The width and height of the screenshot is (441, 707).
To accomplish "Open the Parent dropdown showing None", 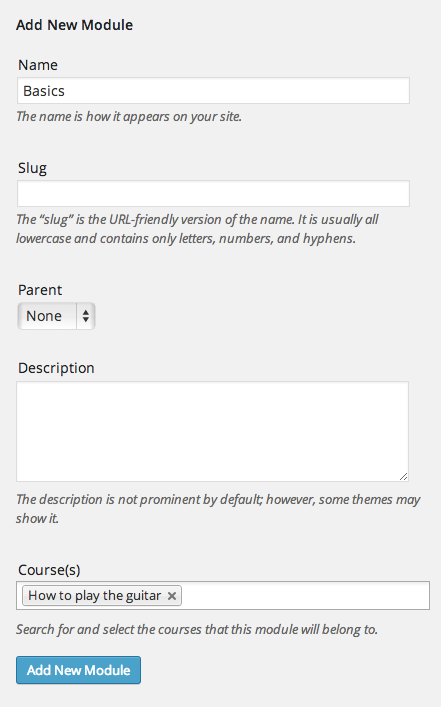I will [56, 316].
